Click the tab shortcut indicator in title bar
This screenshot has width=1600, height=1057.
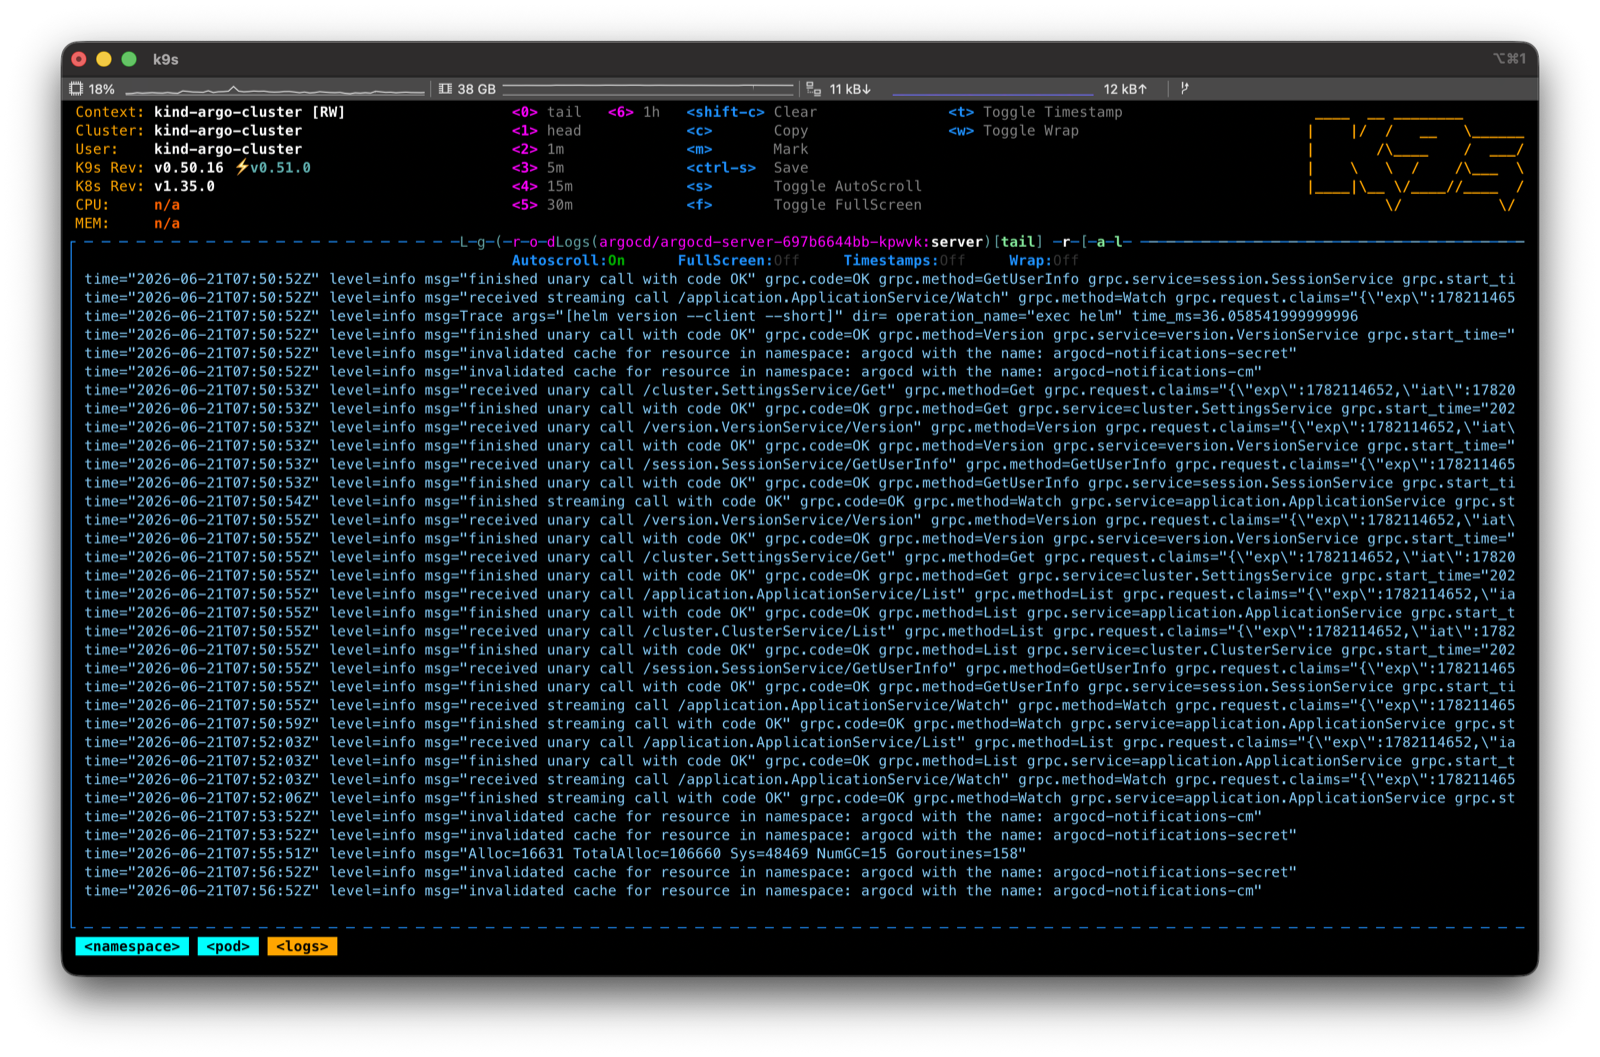click(x=1509, y=59)
